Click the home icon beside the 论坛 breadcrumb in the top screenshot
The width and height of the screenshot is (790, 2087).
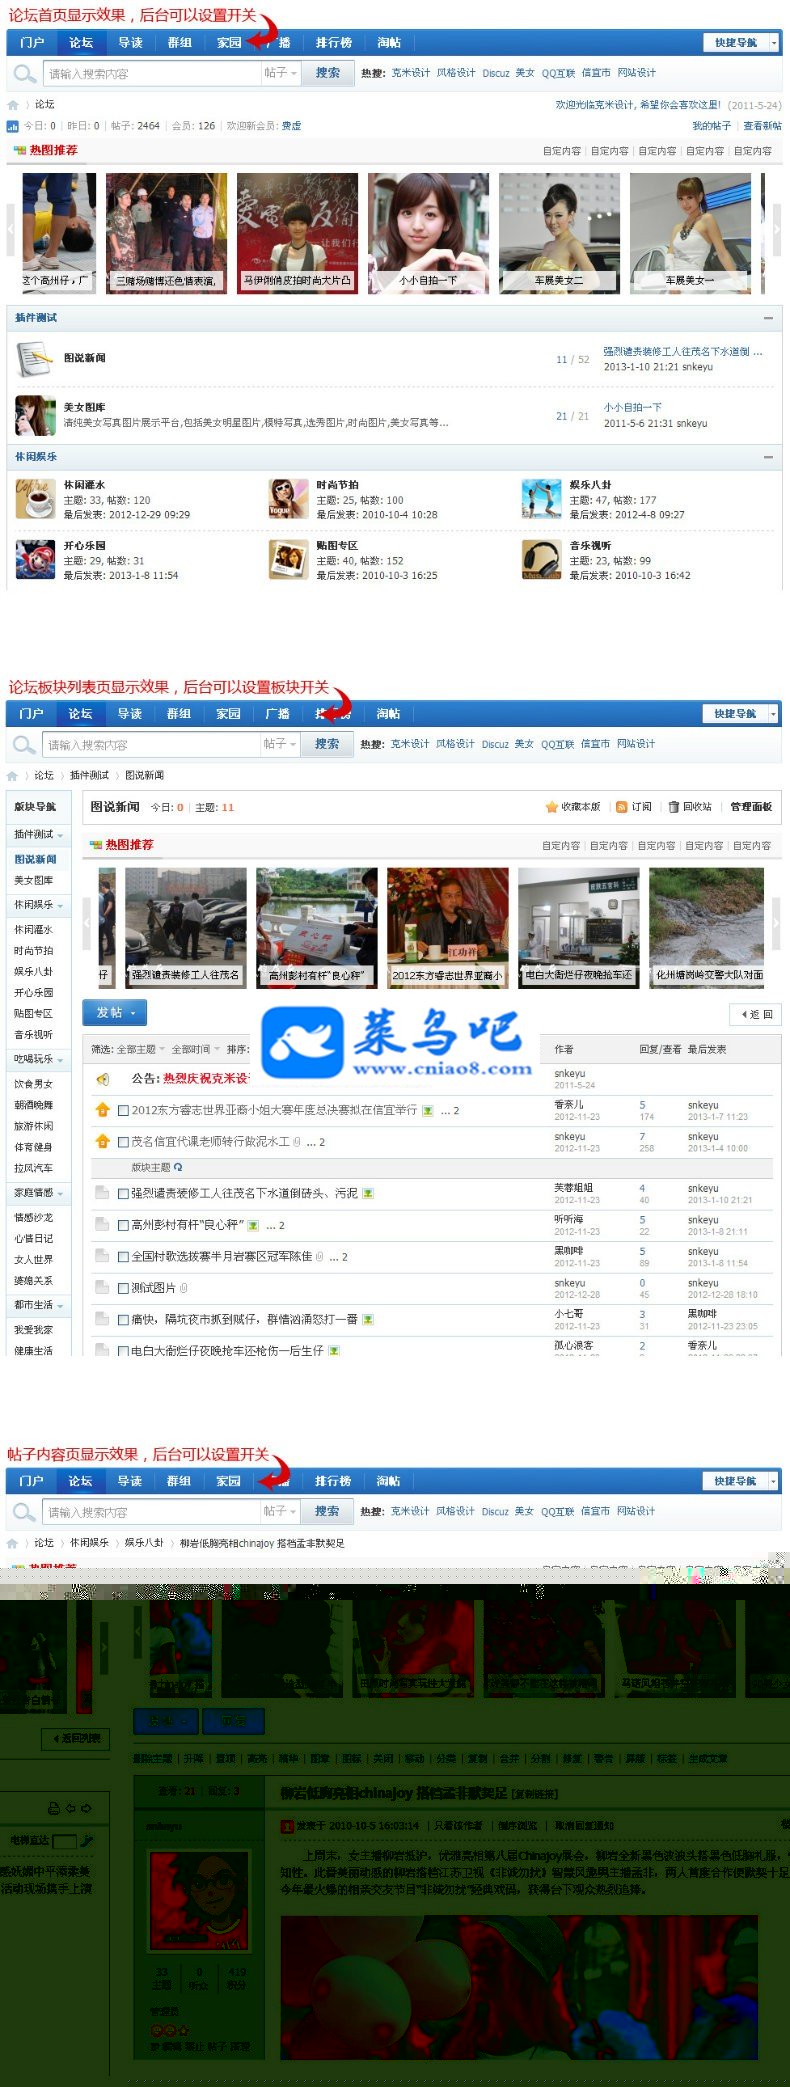(13, 105)
